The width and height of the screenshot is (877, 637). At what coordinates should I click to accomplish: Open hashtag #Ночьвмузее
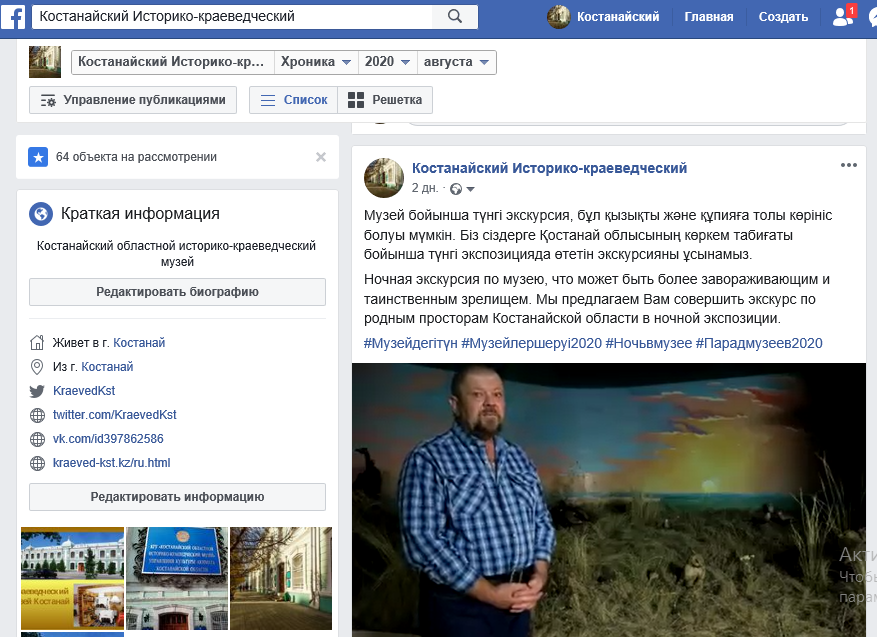pyautogui.click(x=649, y=343)
